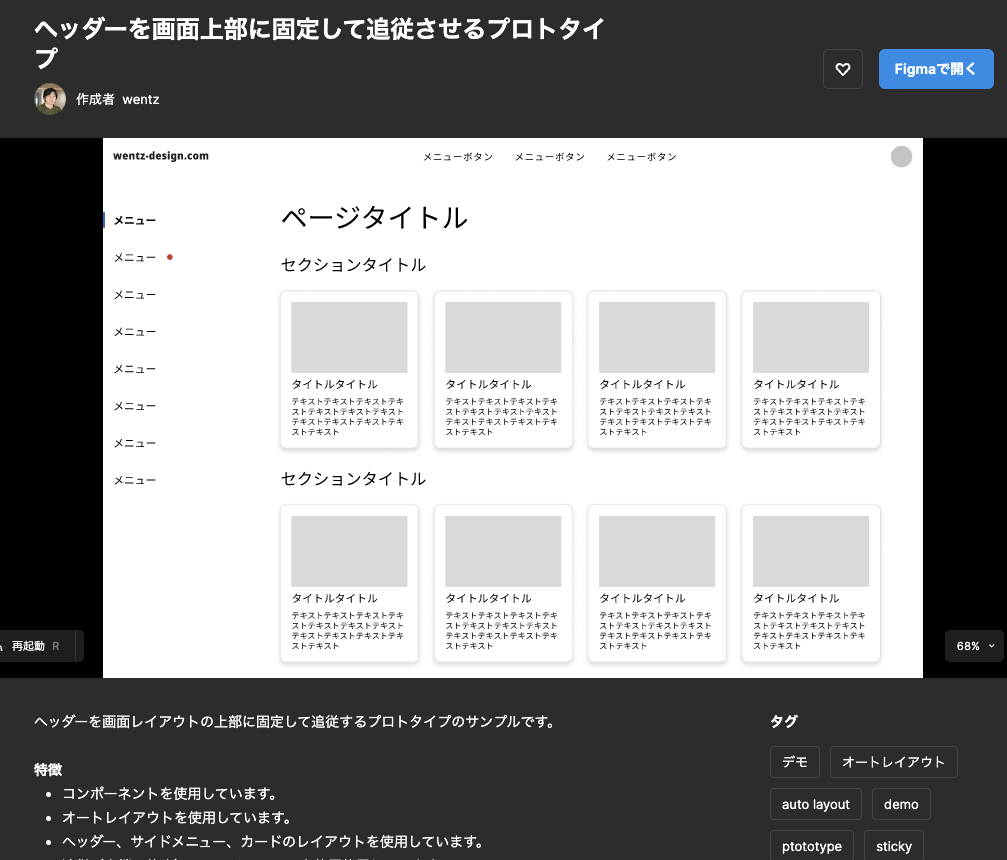The height and width of the screenshot is (860, 1007).
Task: Click the auto layout tag
Action: click(815, 803)
